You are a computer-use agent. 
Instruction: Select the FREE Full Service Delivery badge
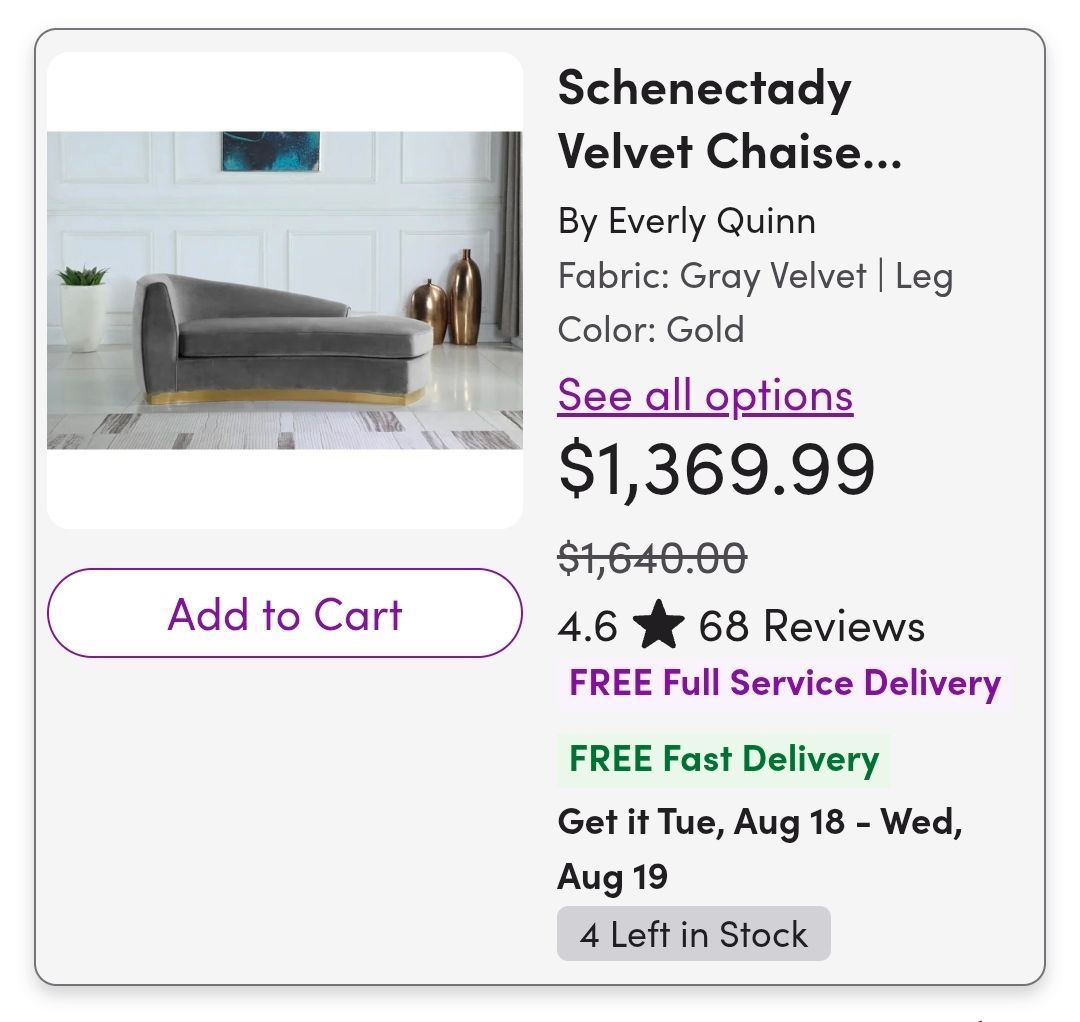(x=785, y=683)
